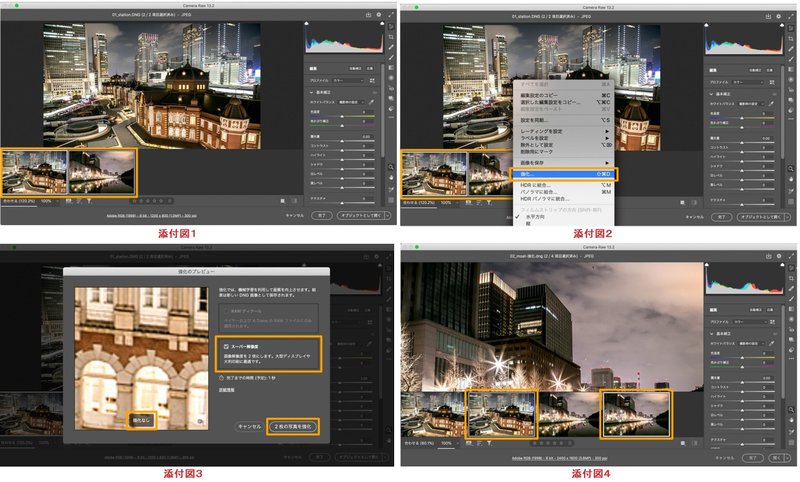Click the contrast slider handle in figure 4

(742, 392)
